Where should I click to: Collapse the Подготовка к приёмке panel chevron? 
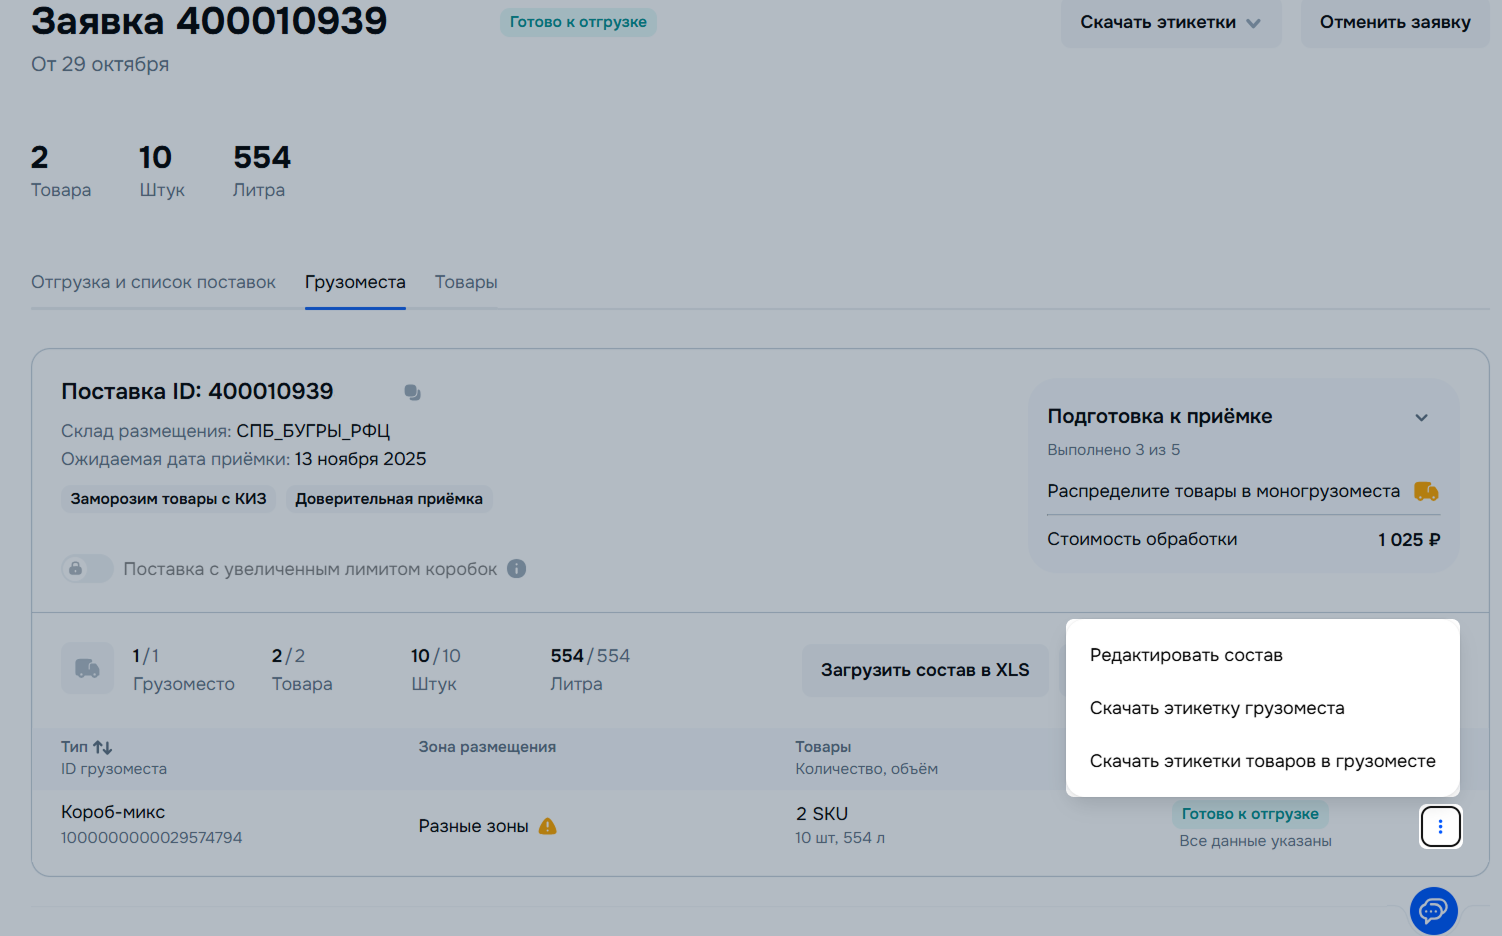pyautogui.click(x=1421, y=417)
